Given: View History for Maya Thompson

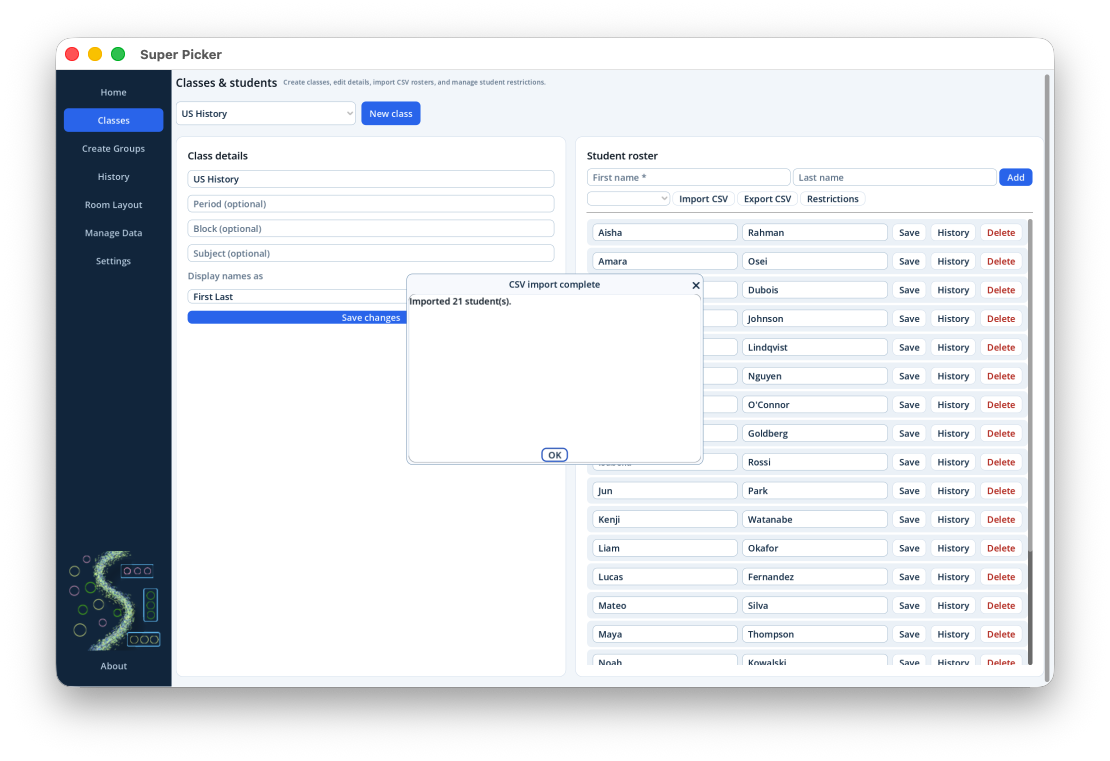Looking at the screenshot, I should (x=953, y=634).
